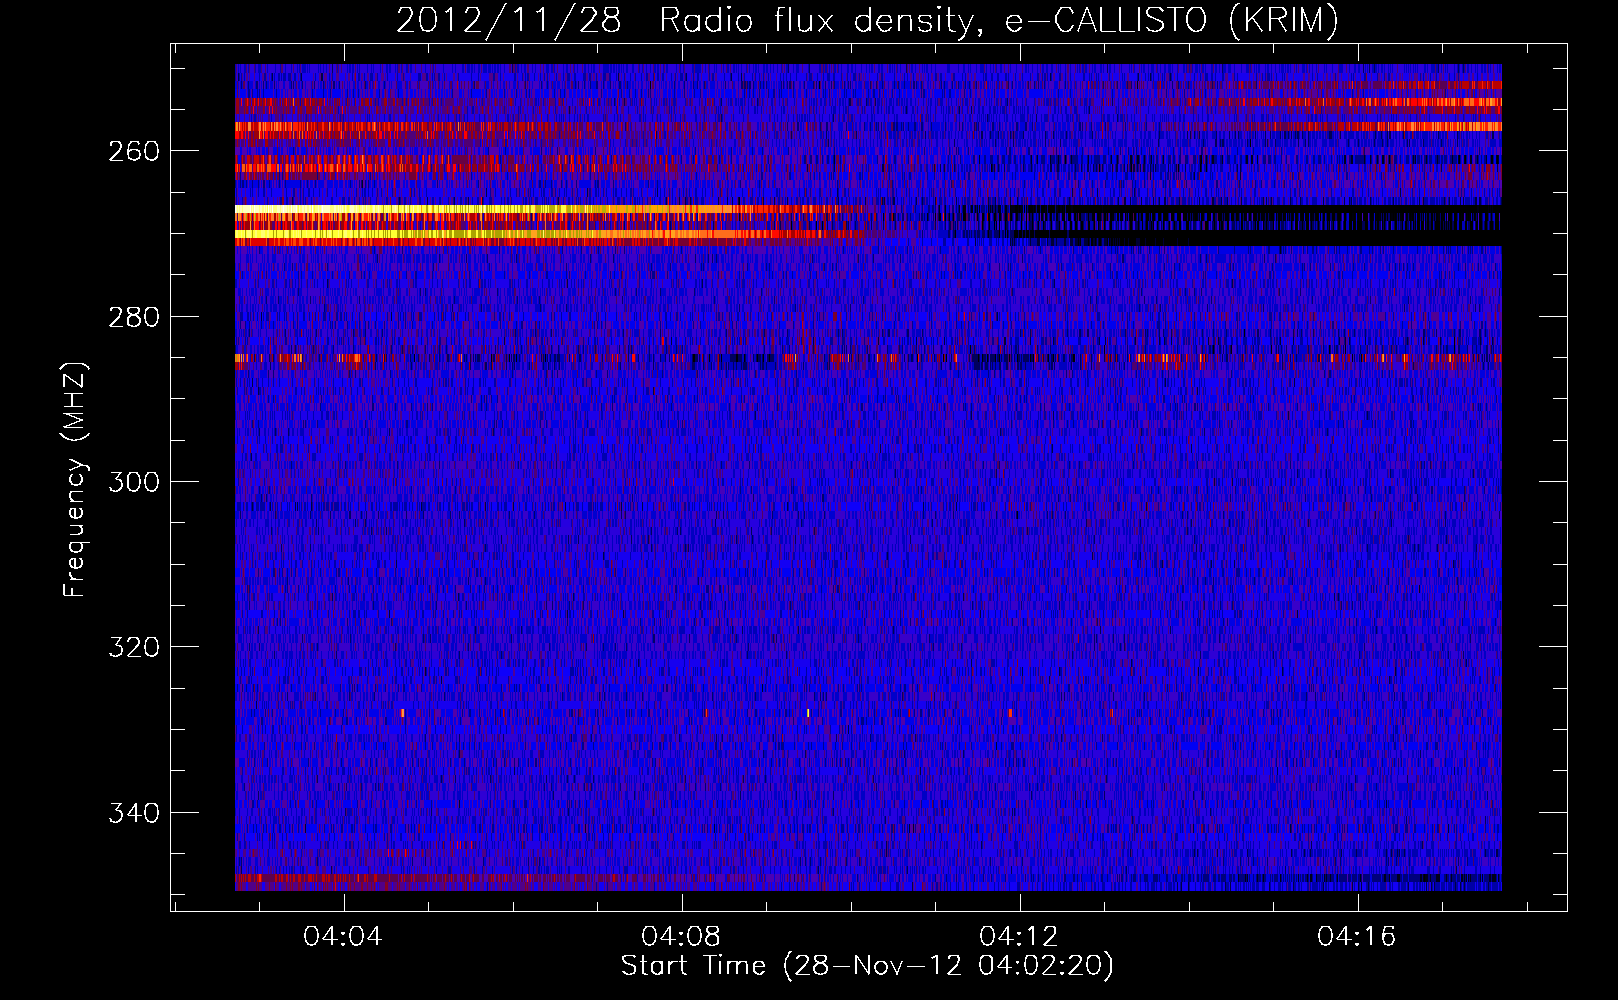Click the 04:12 time tick label

pos(1019,937)
